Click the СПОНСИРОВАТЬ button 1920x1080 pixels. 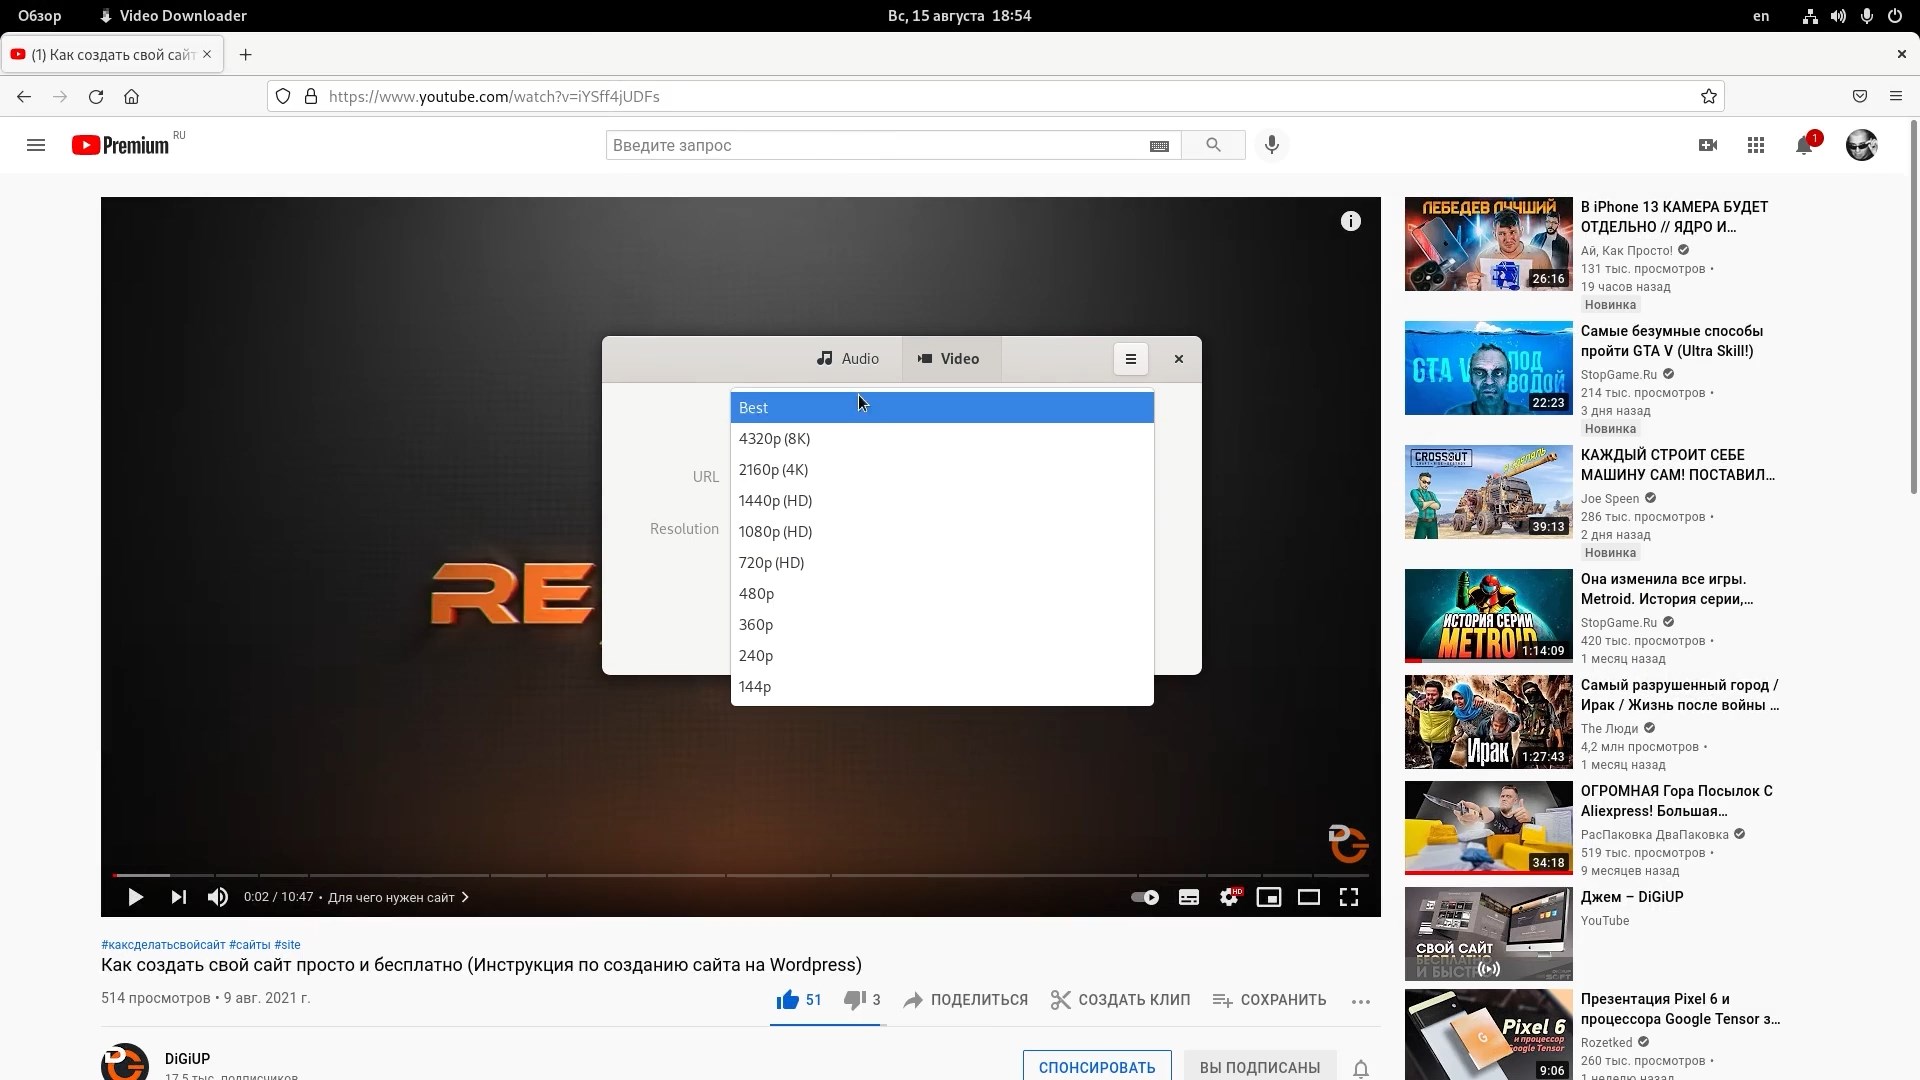(x=1097, y=1067)
